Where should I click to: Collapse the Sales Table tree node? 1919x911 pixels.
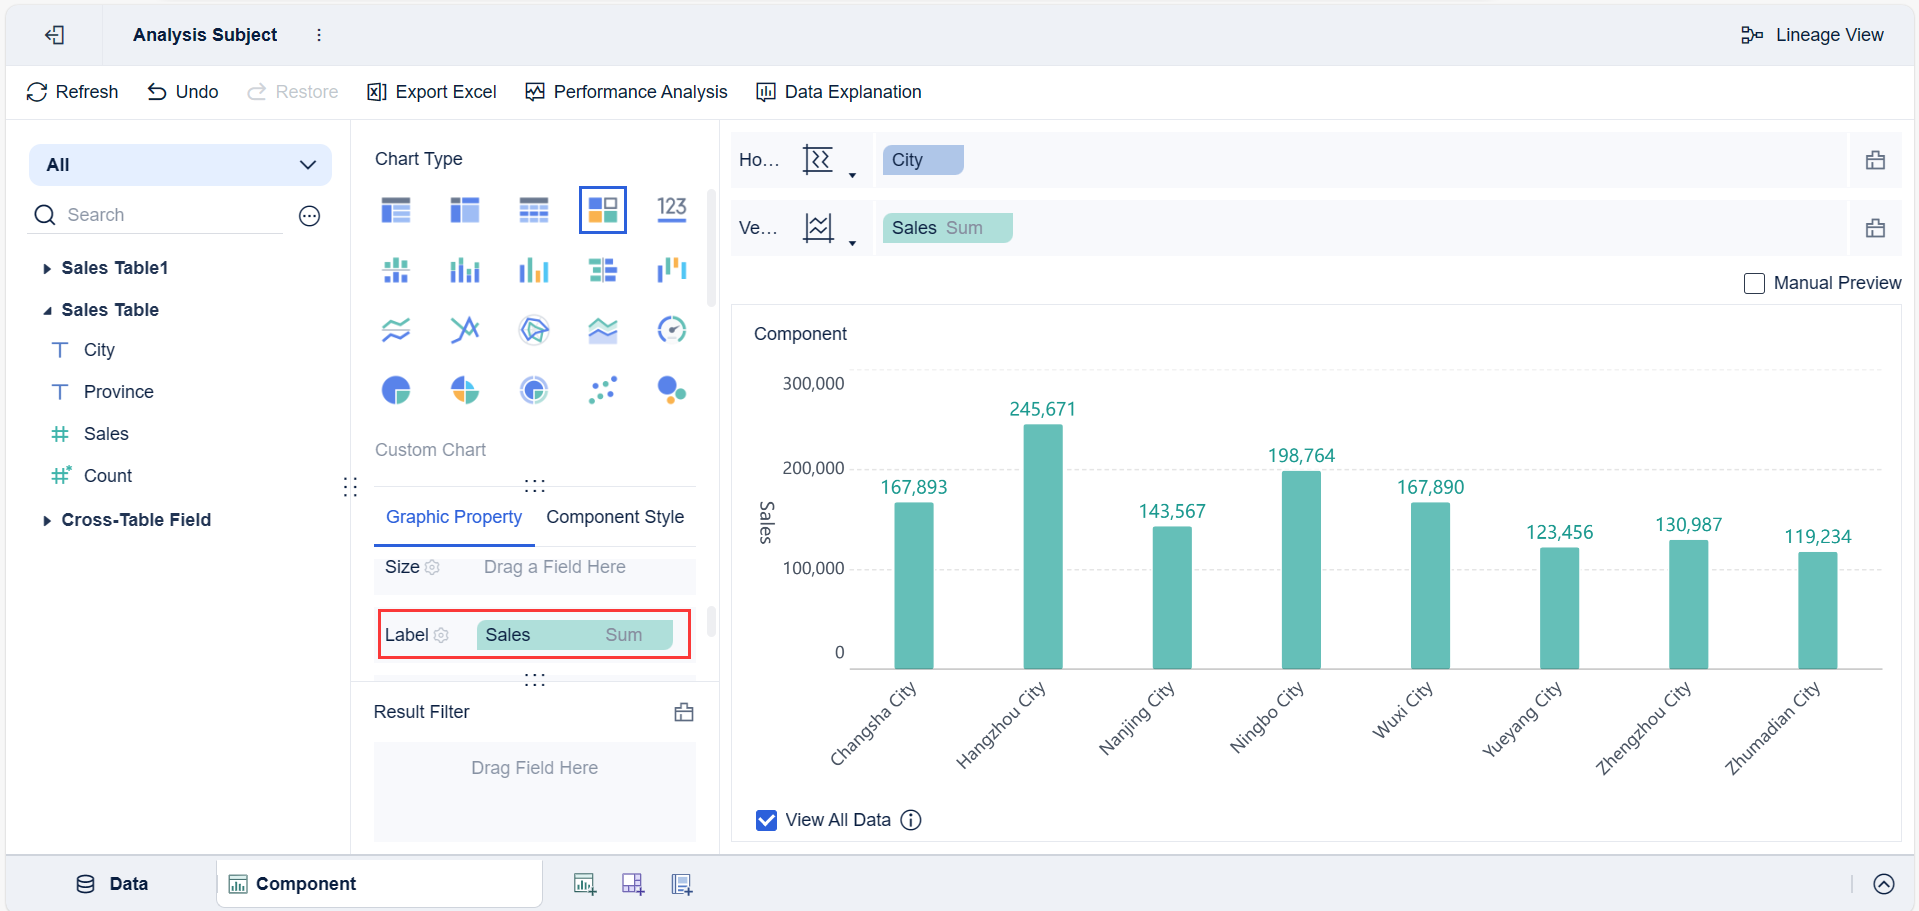[47, 310]
